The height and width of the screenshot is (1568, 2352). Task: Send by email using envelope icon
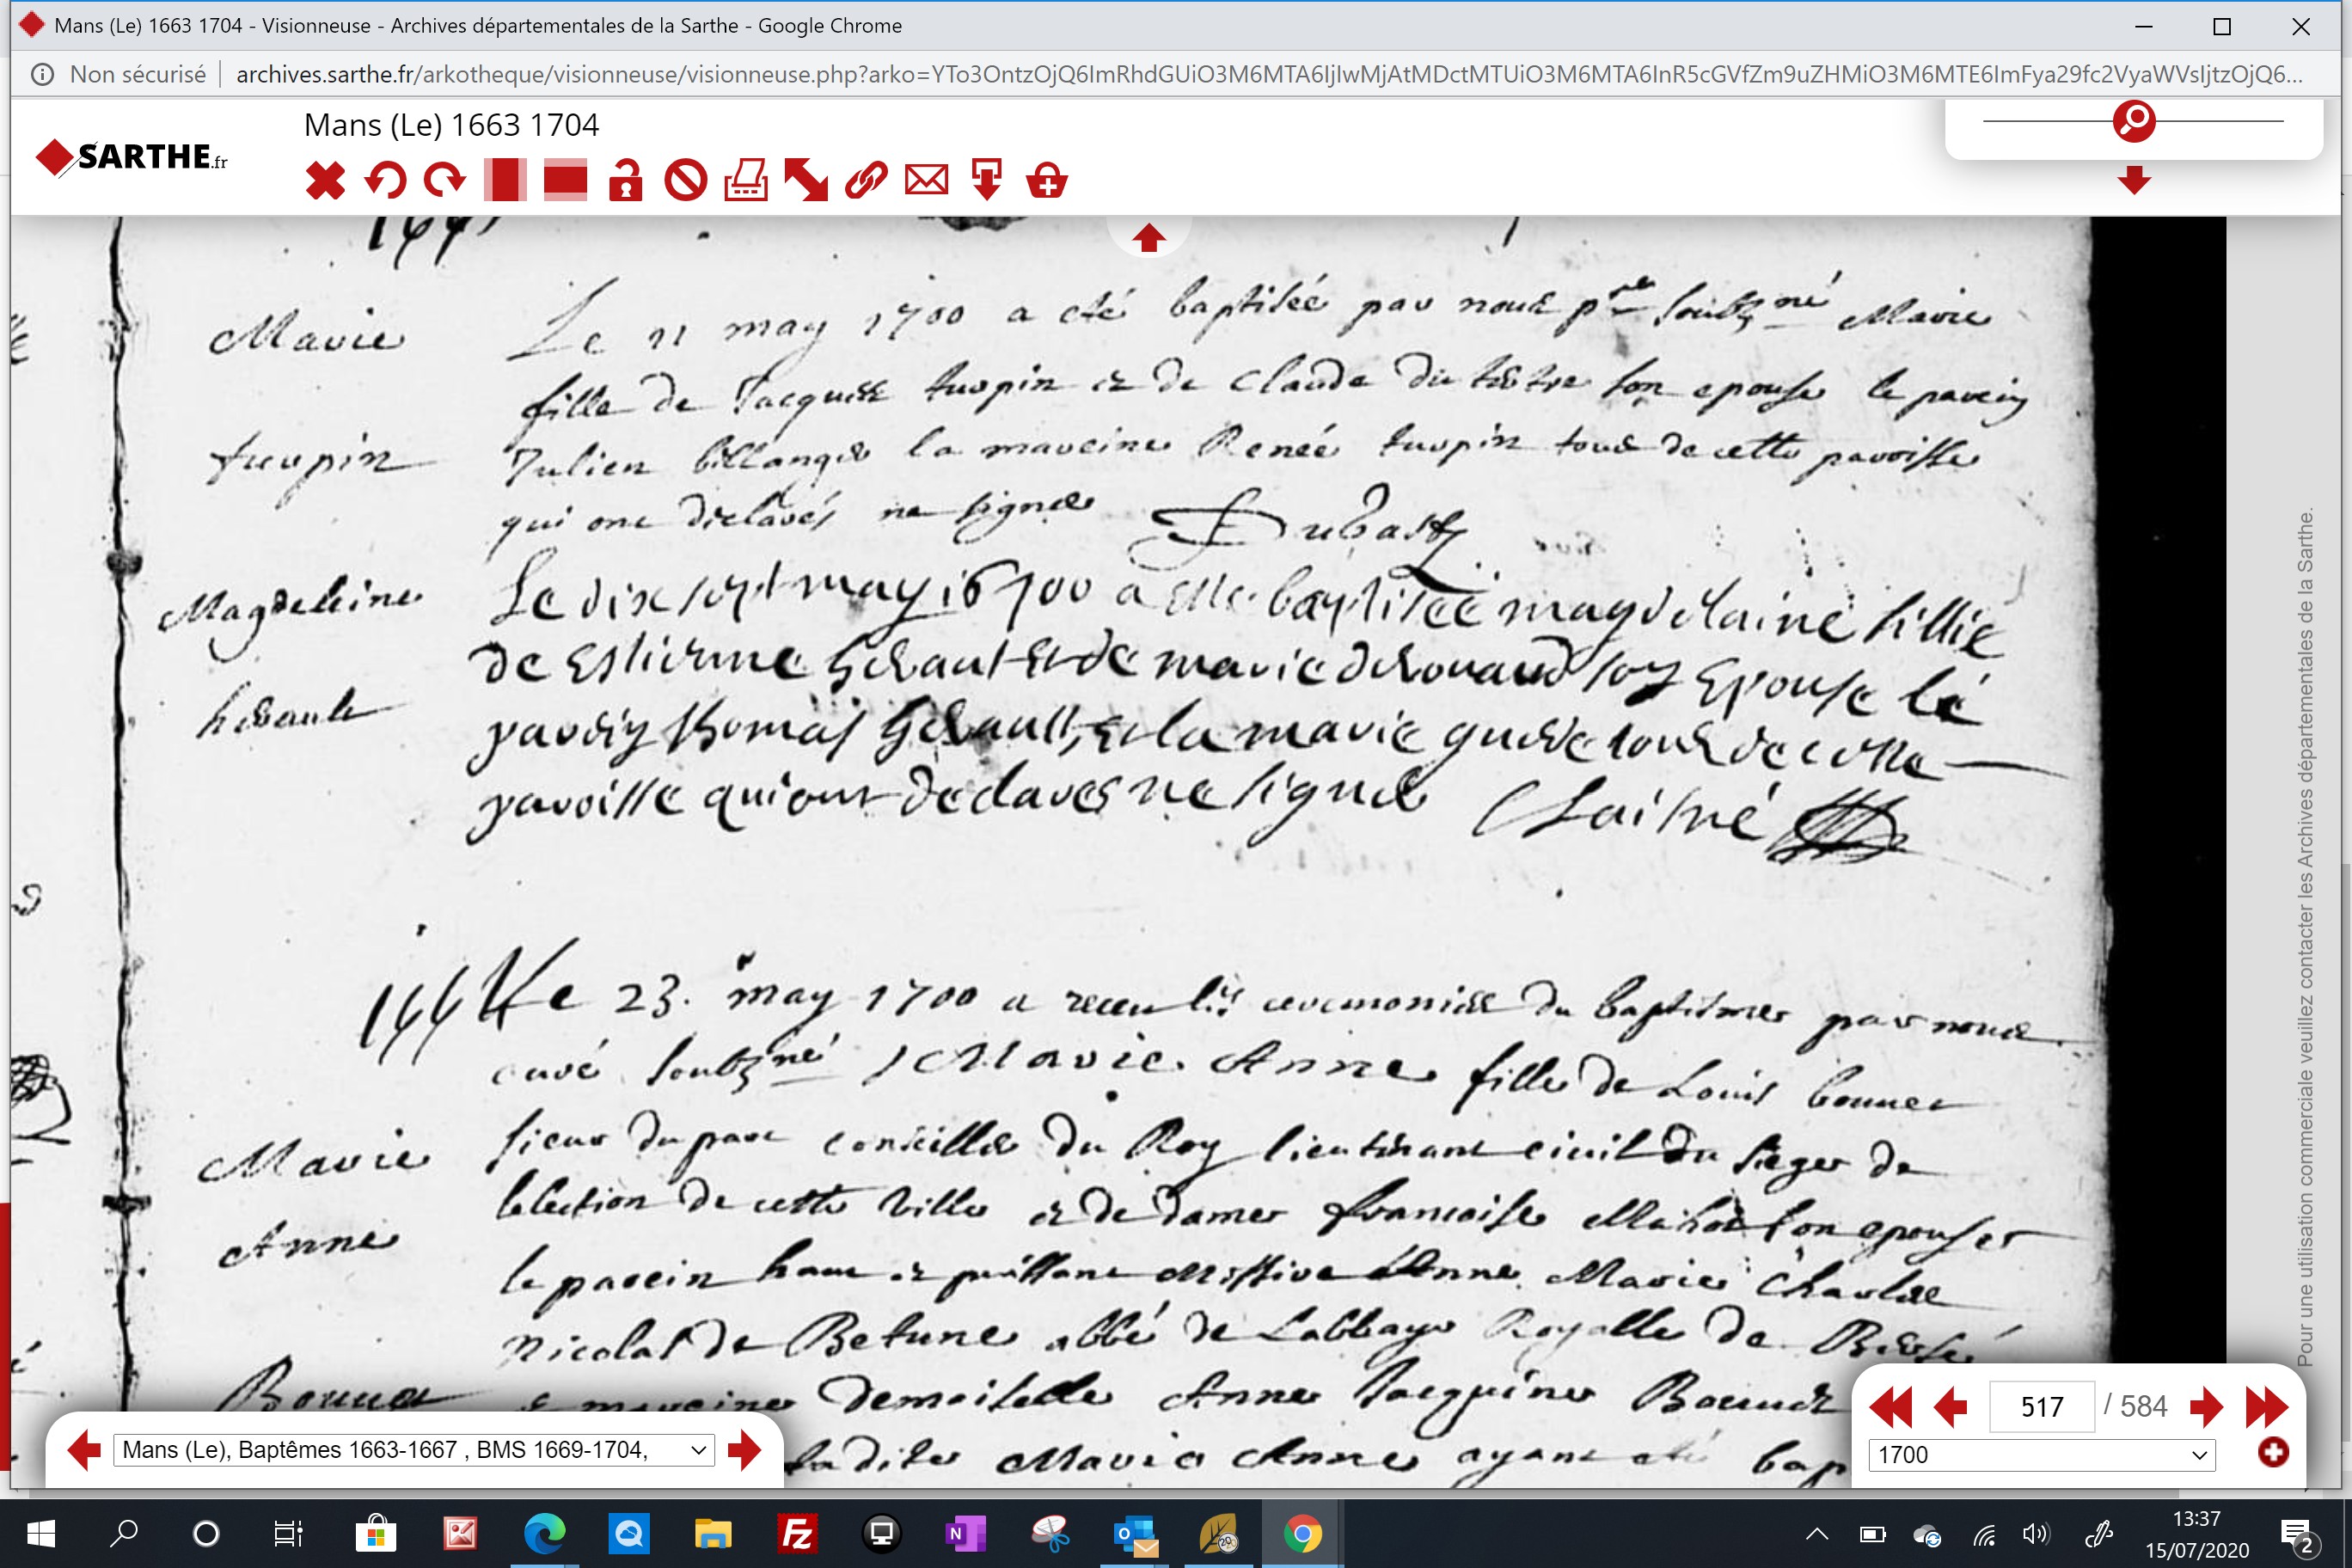tap(926, 181)
